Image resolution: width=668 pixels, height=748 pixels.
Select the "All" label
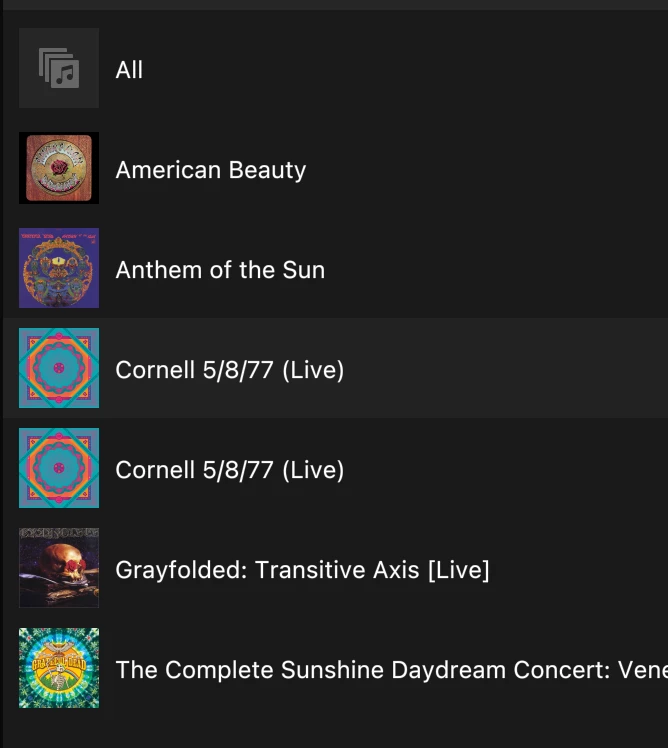coord(129,70)
